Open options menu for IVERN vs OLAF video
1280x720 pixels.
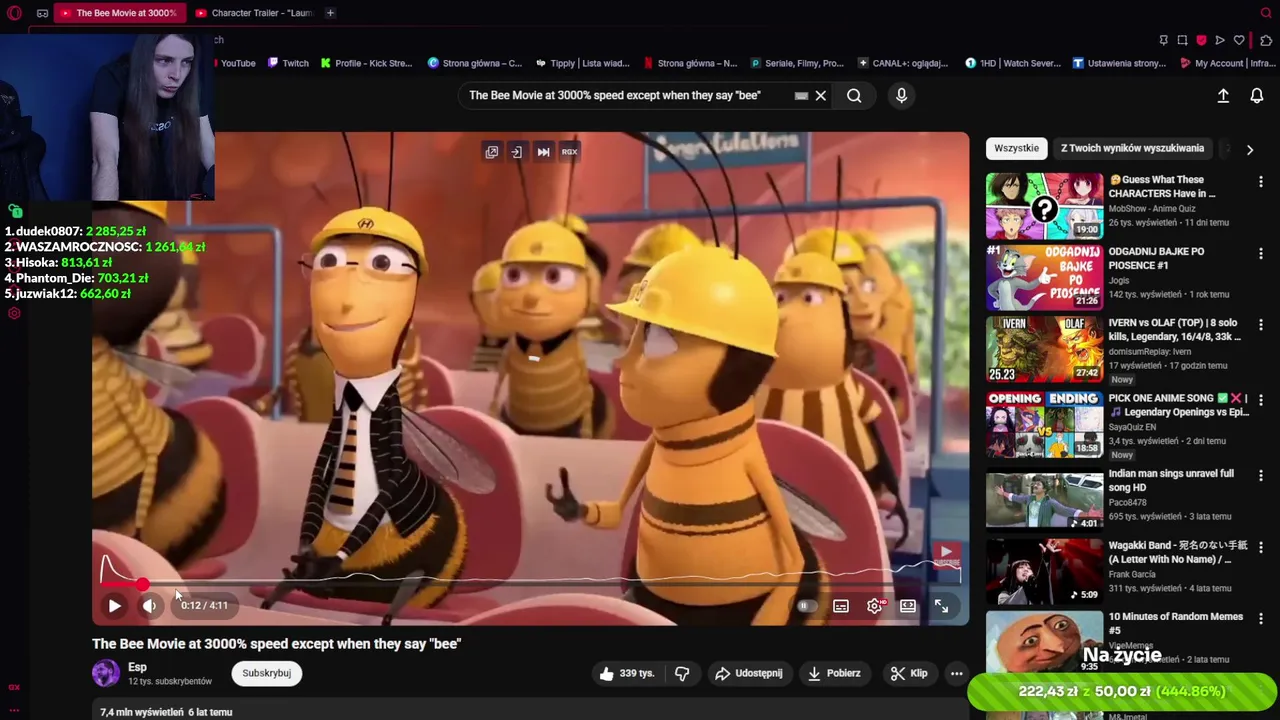pyautogui.click(x=1260, y=325)
